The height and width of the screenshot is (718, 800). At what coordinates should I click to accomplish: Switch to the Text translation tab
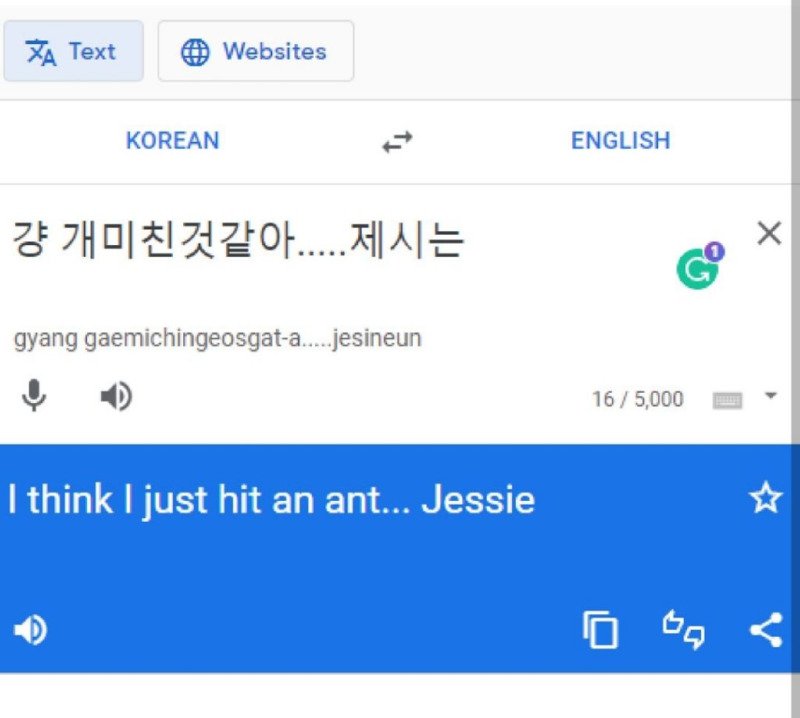[x=73, y=51]
